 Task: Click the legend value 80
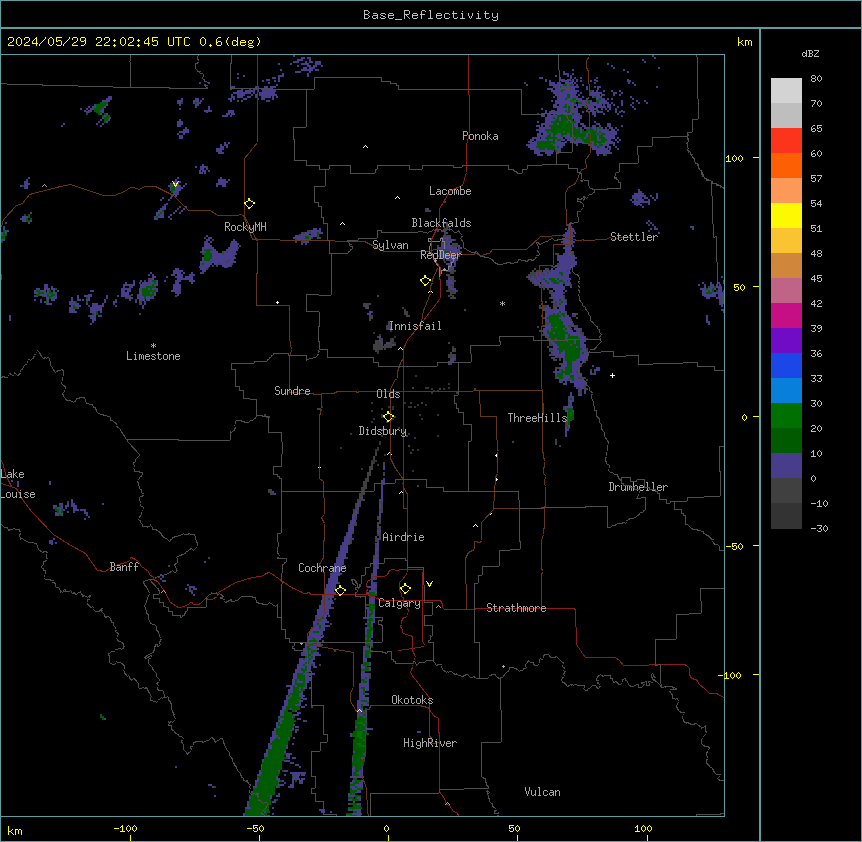[x=816, y=79]
